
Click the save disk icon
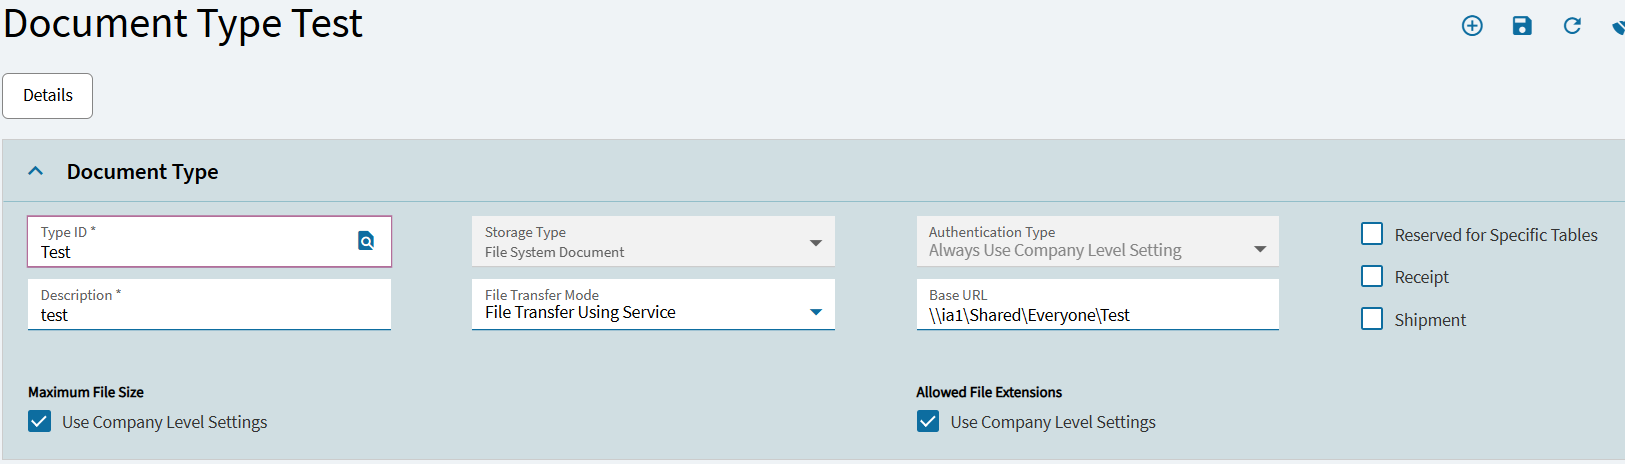pyautogui.click(x=1522, y=26)
